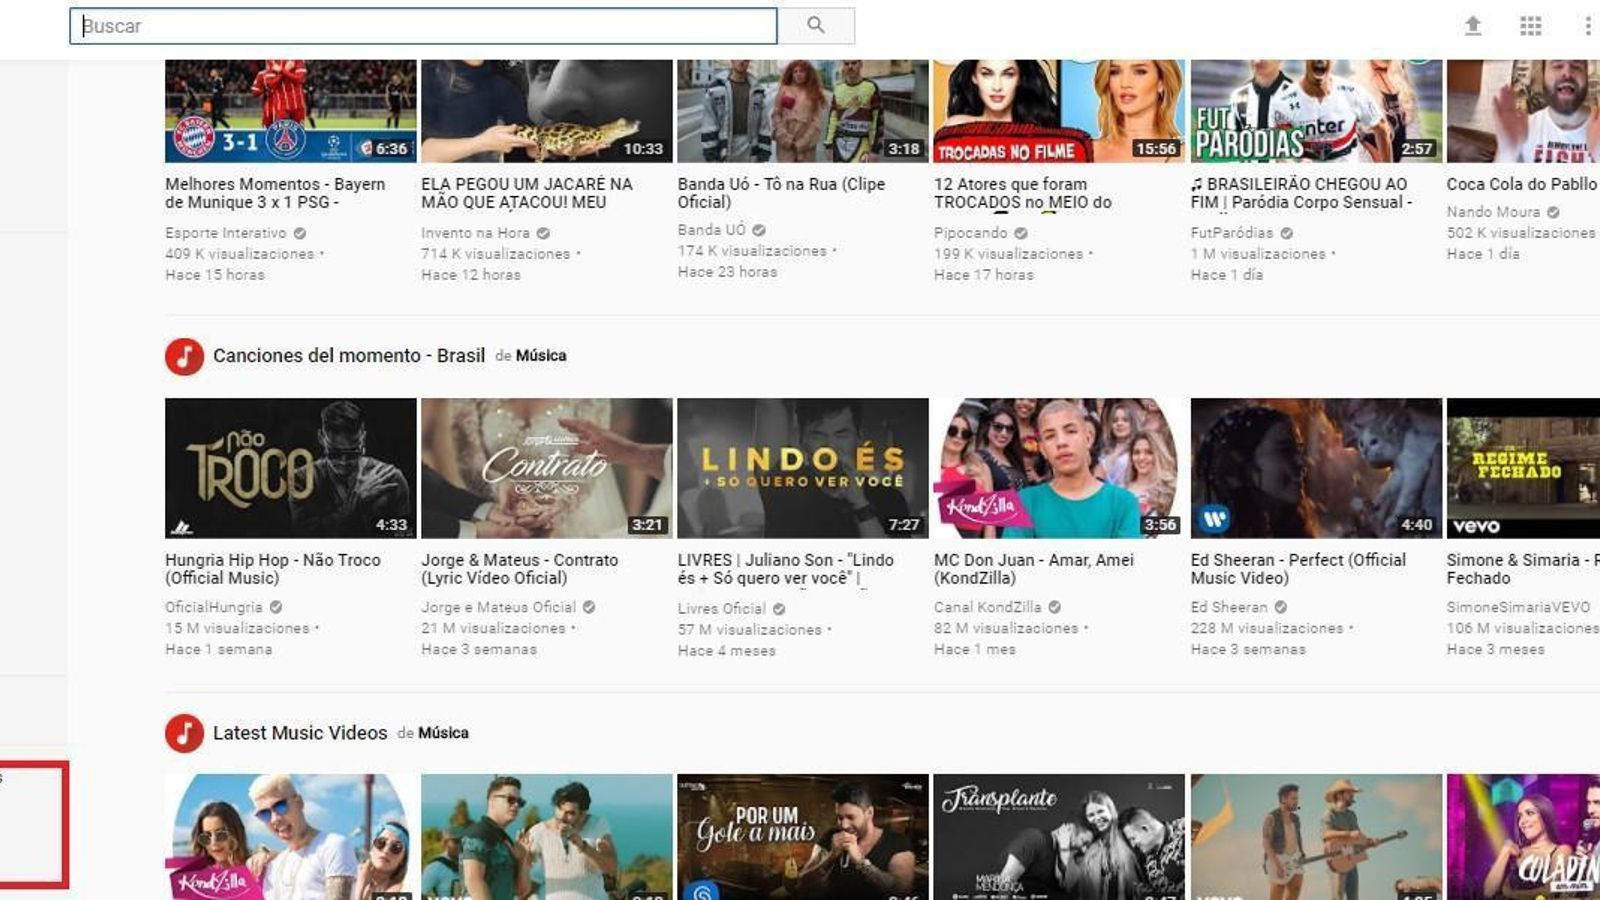Click the VEVO logo on Regime Fechado thumbnail

[1476, 524]
